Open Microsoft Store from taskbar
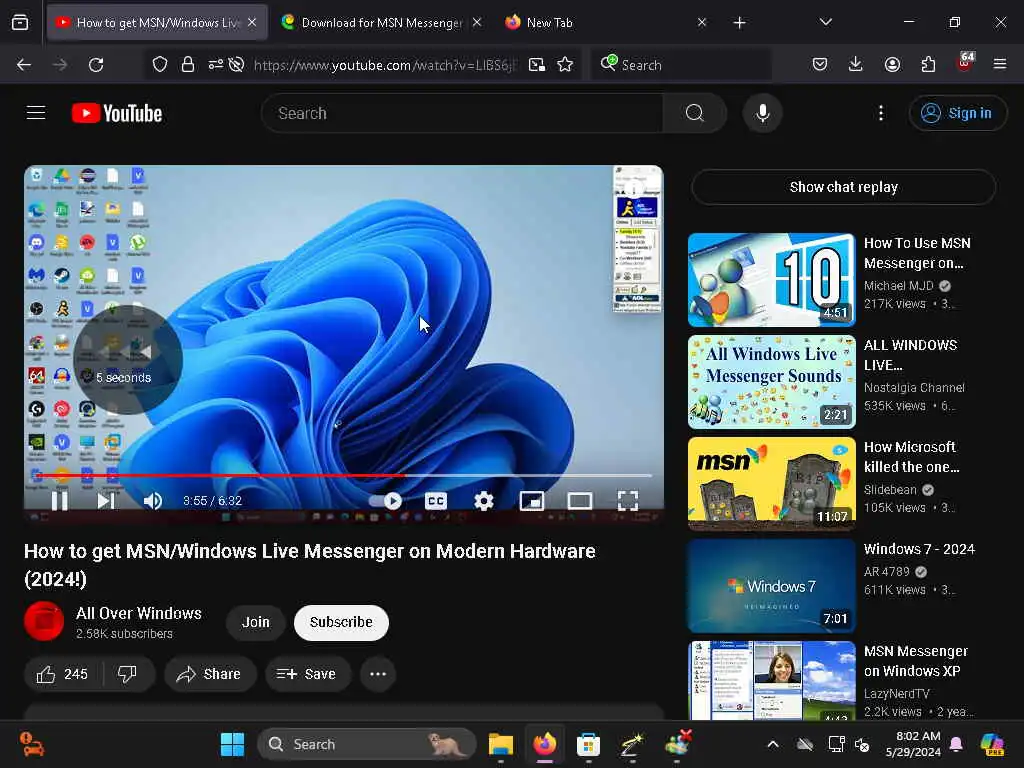 588,744
